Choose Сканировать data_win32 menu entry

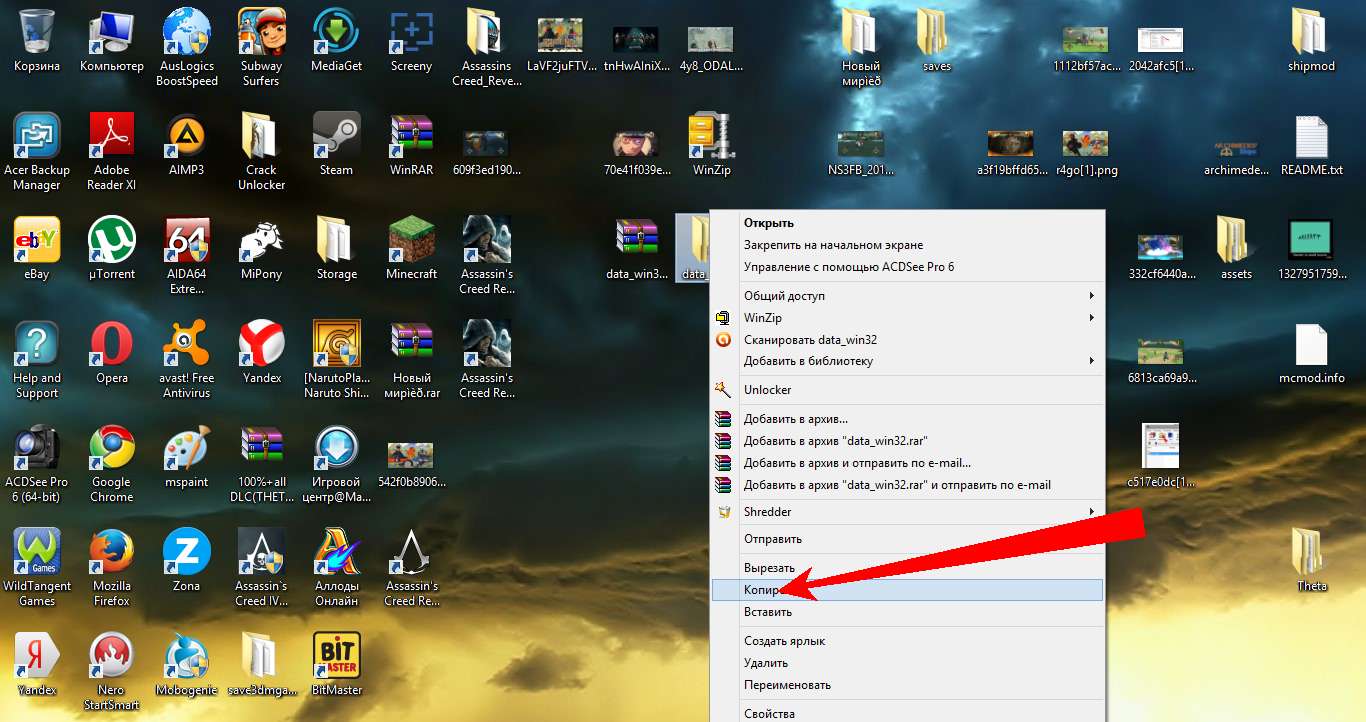point(907,340)
